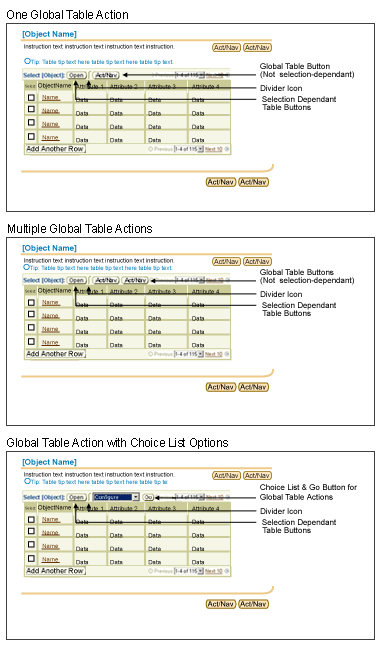This screenshot has width=376, height=650.
Task: Open the Configure choice list dropdown
Action: click(x=136, y=497)
